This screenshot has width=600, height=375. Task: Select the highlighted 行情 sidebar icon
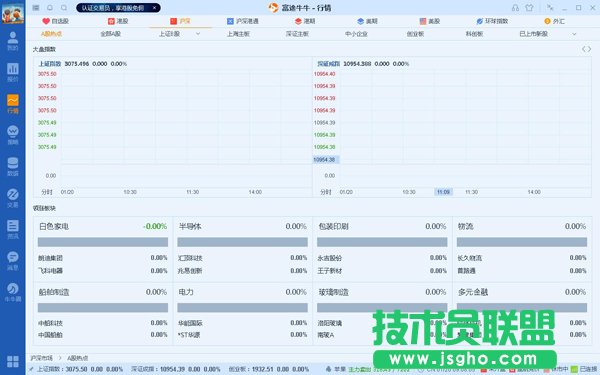(x=13, y=104)
